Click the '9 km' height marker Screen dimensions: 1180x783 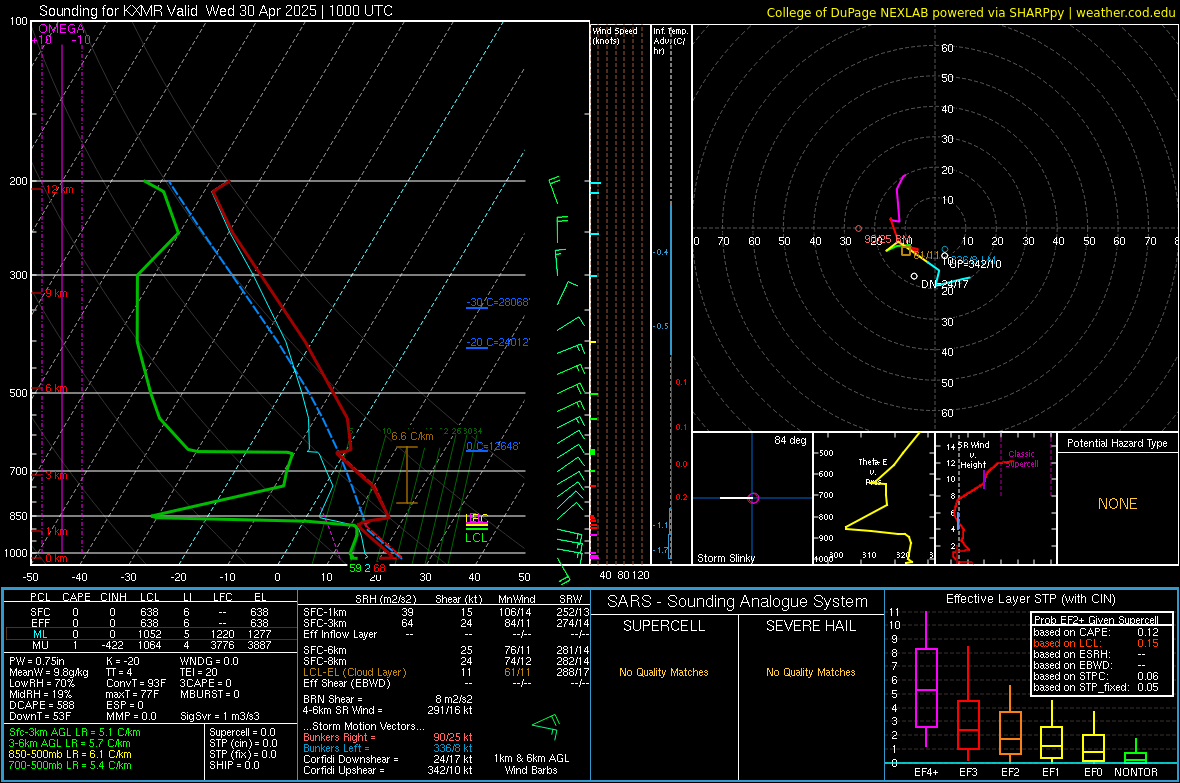click(x=56, y=294)
